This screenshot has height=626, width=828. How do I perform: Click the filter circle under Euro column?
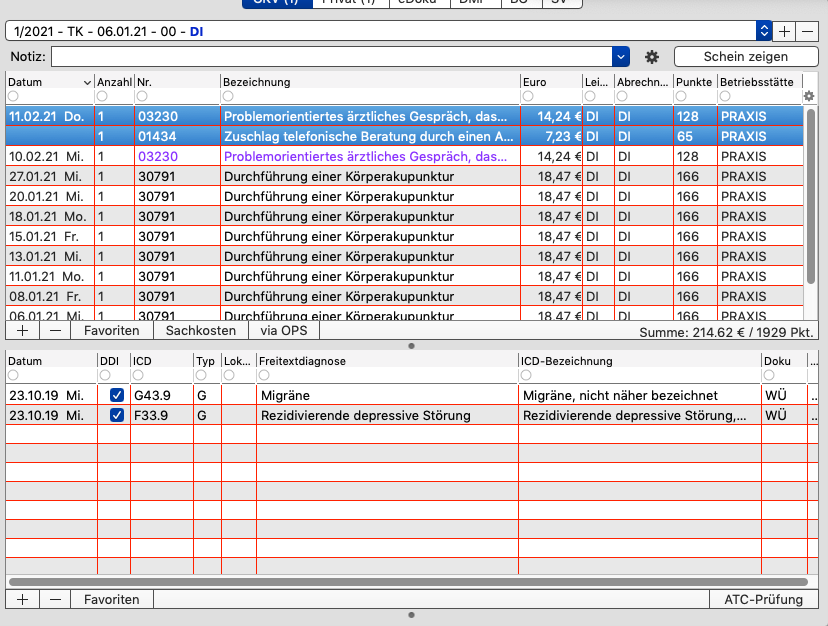528,96
